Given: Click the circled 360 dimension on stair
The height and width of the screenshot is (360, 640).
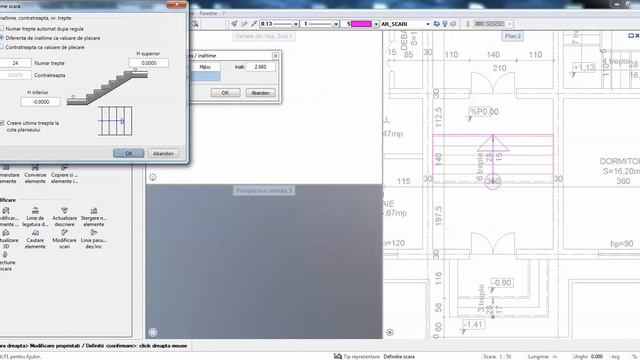Looking at the screenshot, I should coord(493,181).
